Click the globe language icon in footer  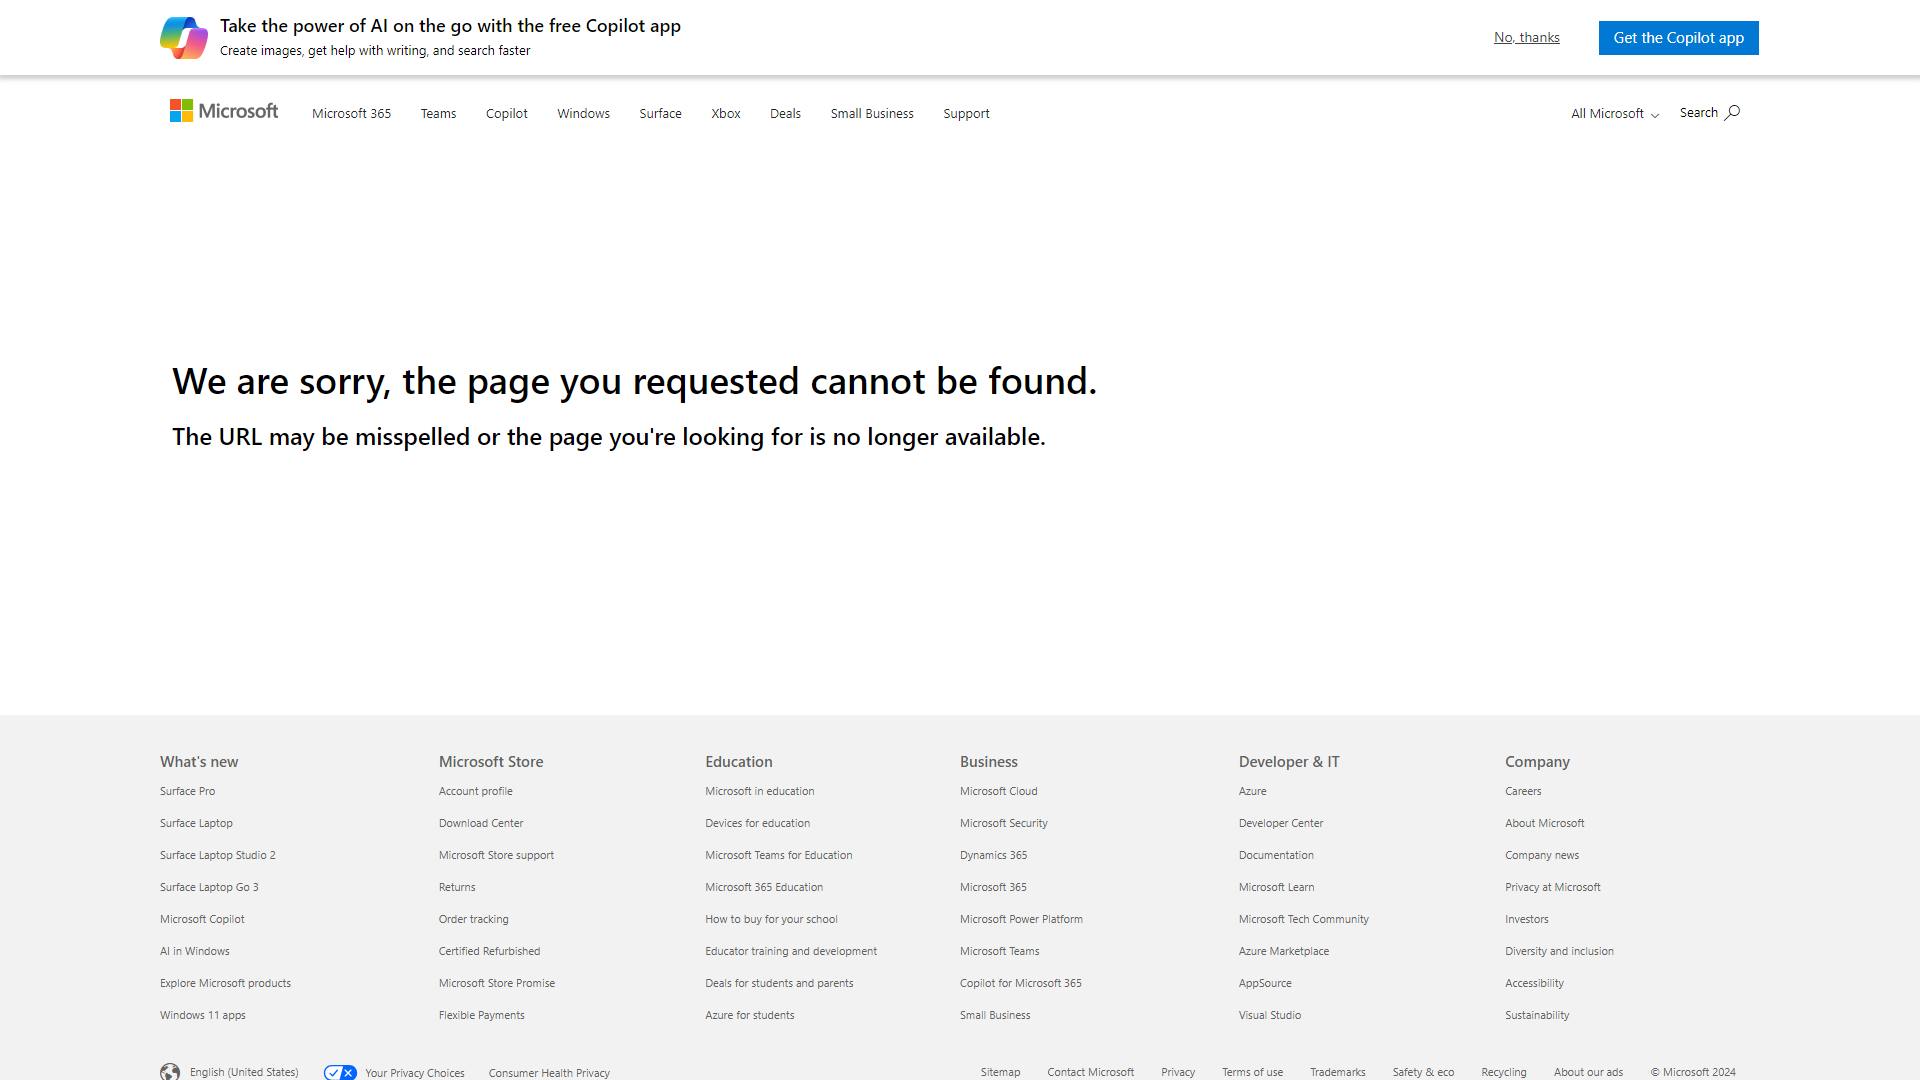point(171,1071)
